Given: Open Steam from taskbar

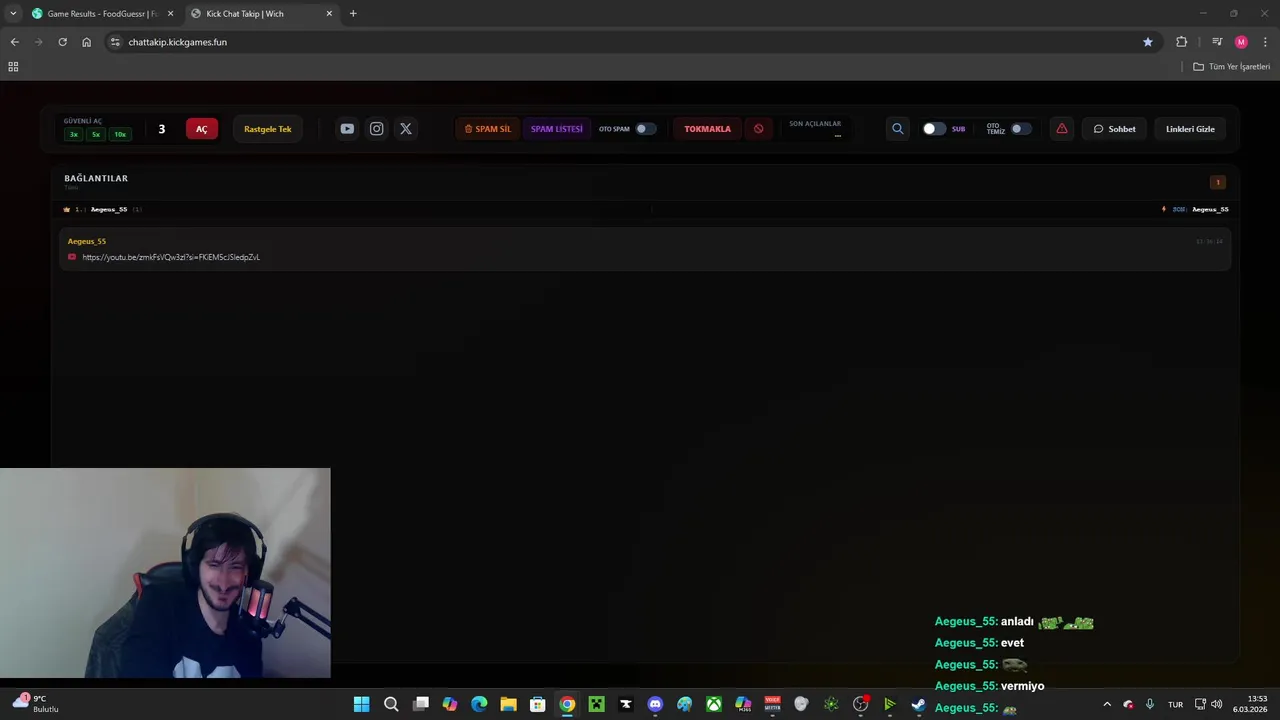Looking at the screenshot, I should [918, 704].
